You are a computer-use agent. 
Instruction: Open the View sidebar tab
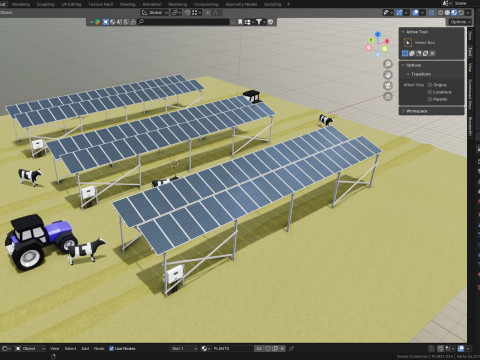(470, 67)
